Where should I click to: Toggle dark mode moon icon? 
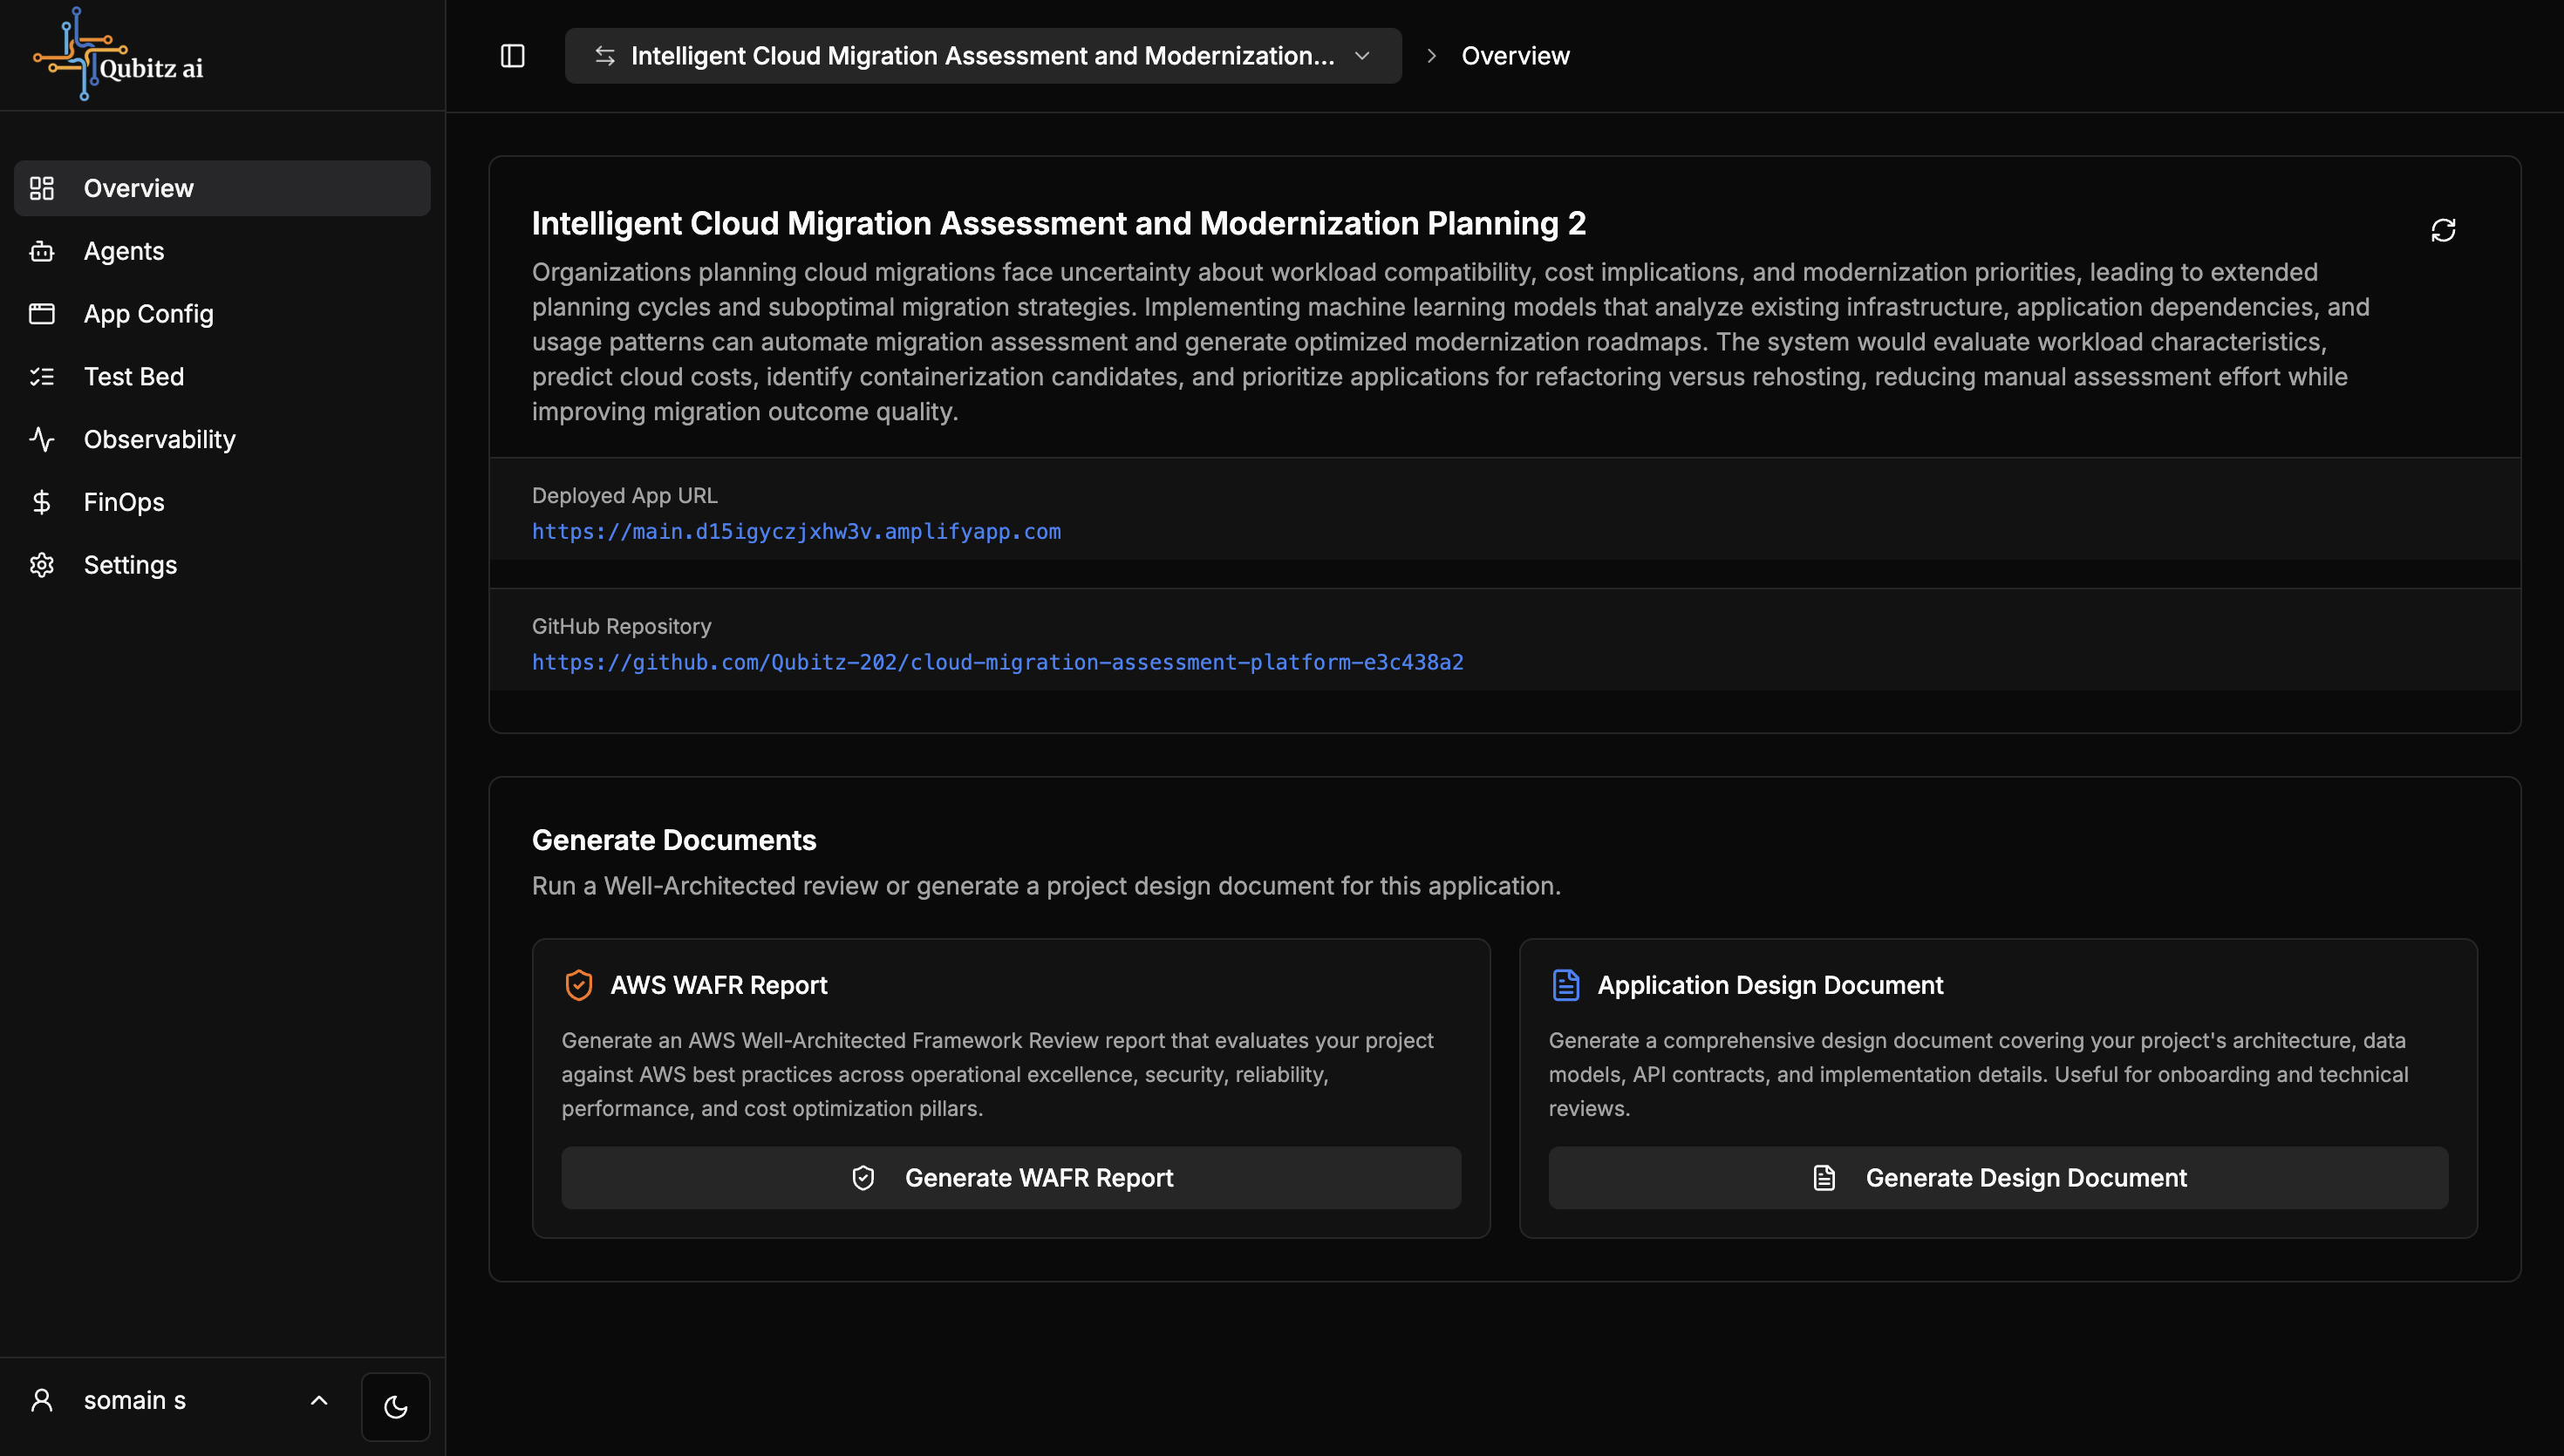point(395,1406)
